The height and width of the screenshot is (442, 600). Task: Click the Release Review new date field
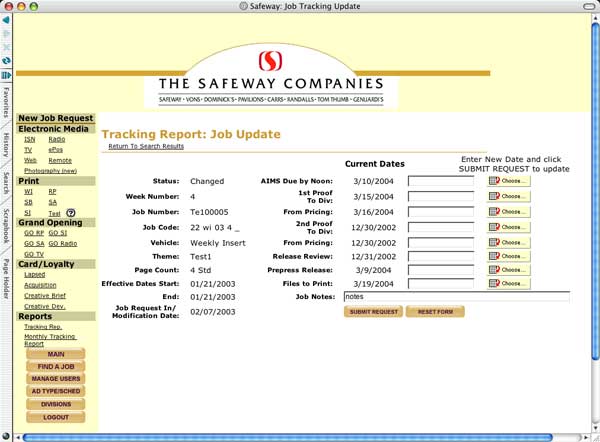[x=441, y=256]
